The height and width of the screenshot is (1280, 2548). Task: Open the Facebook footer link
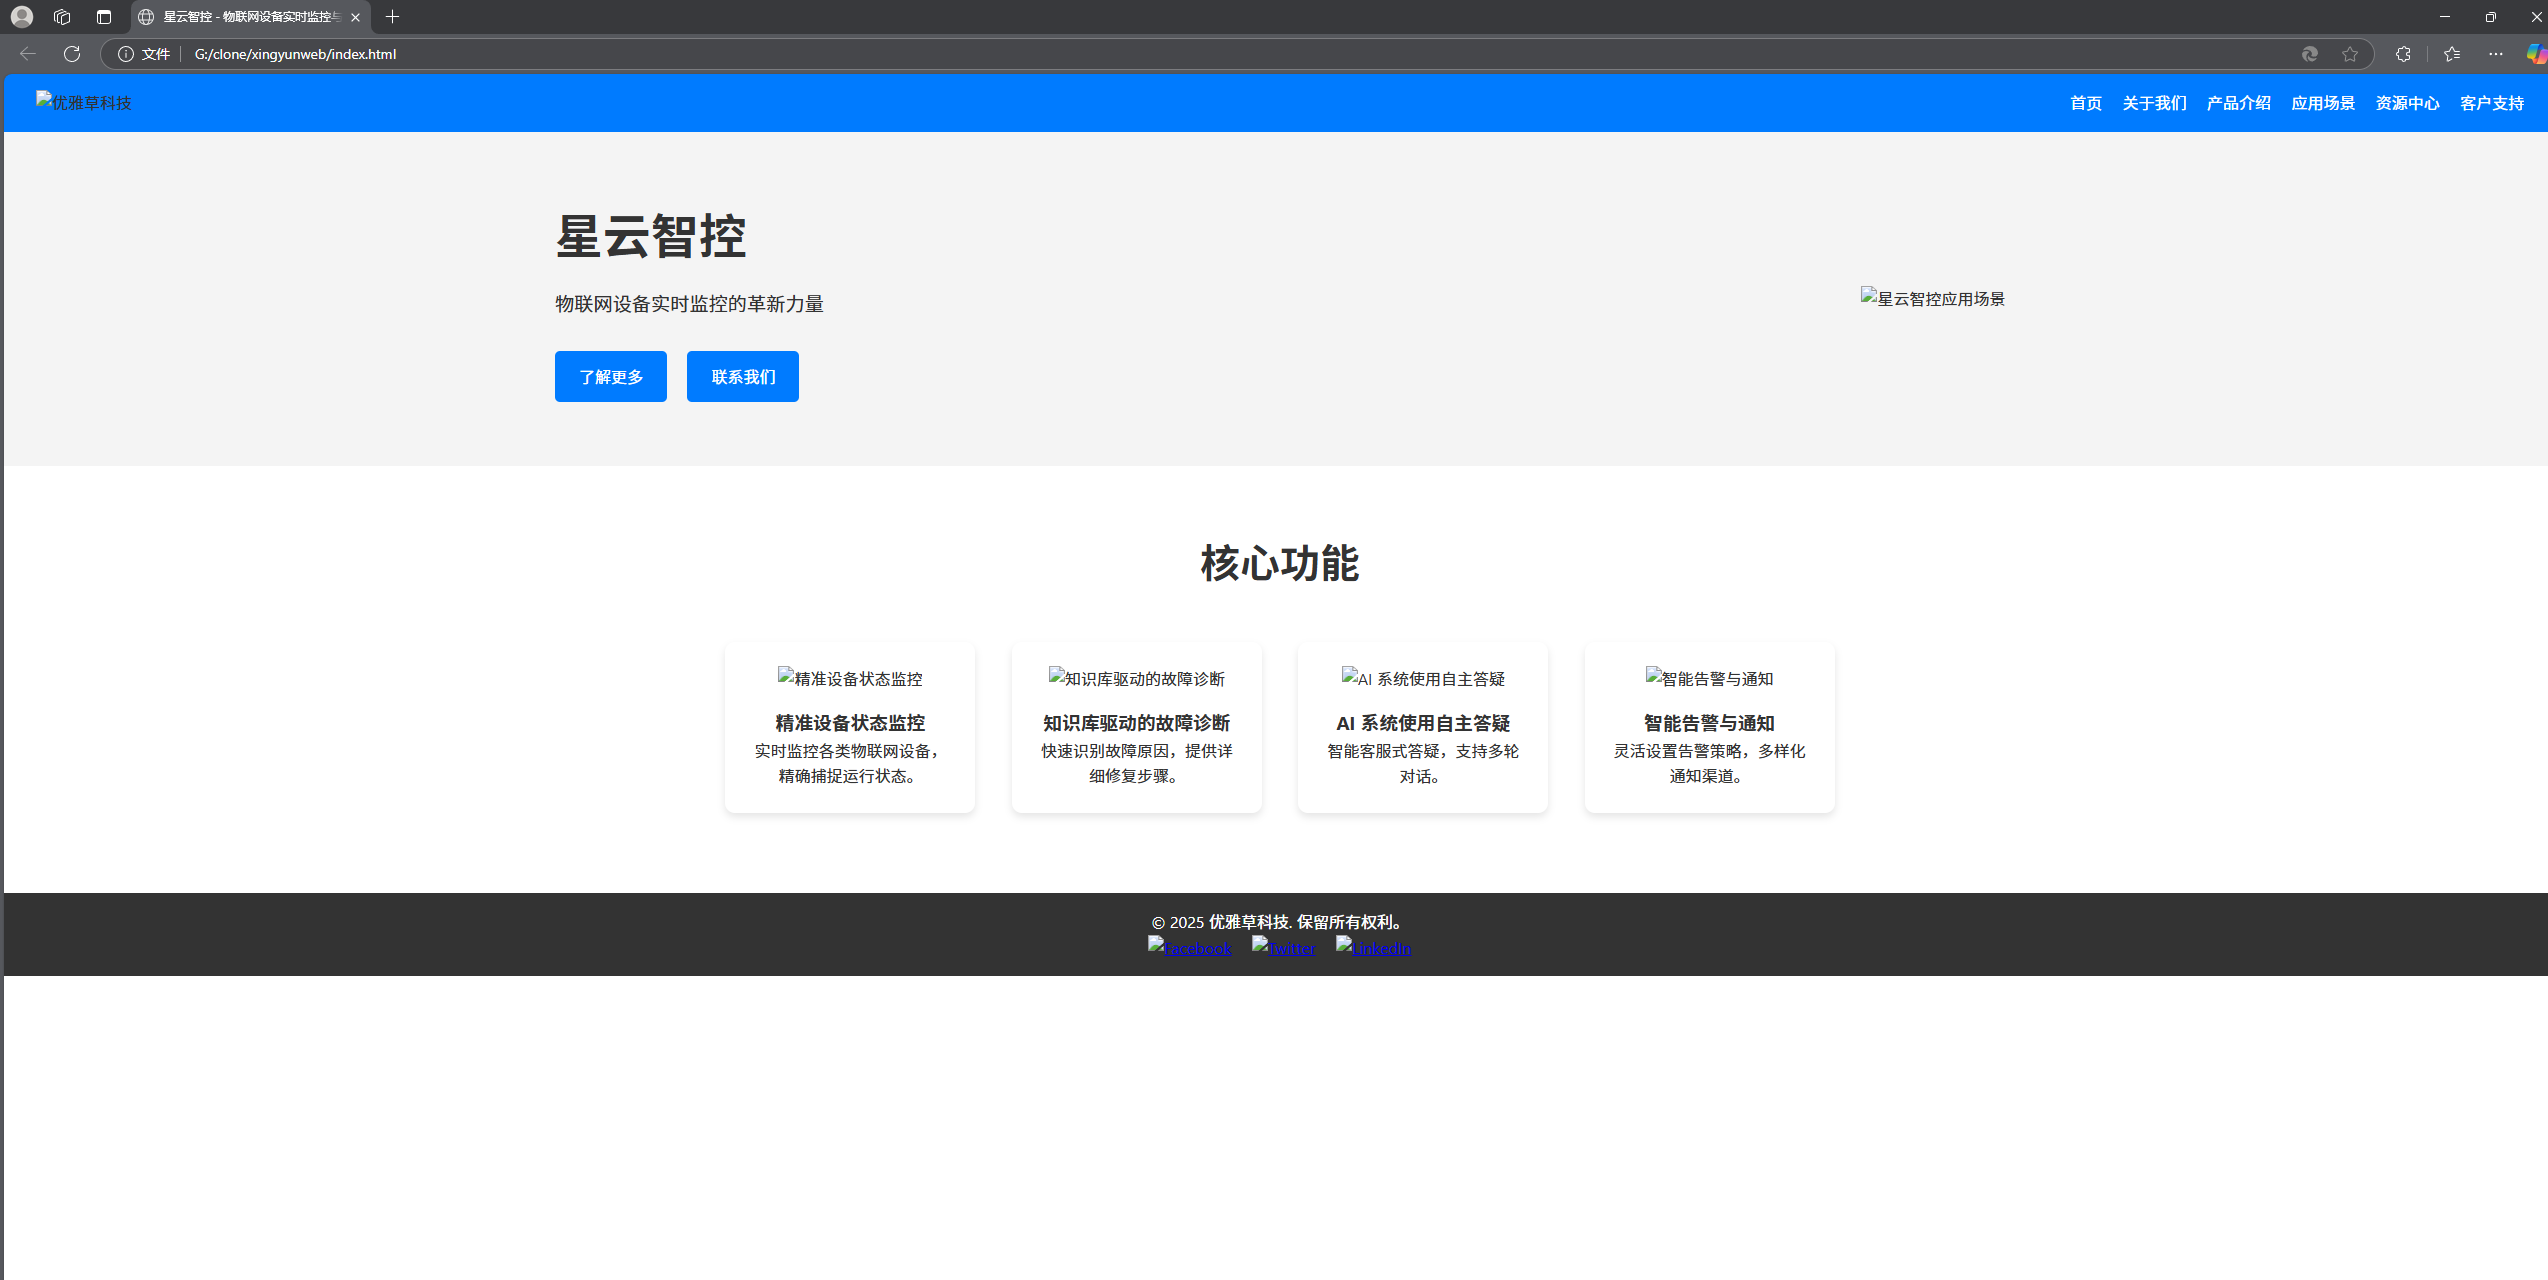coord(1190,948)
